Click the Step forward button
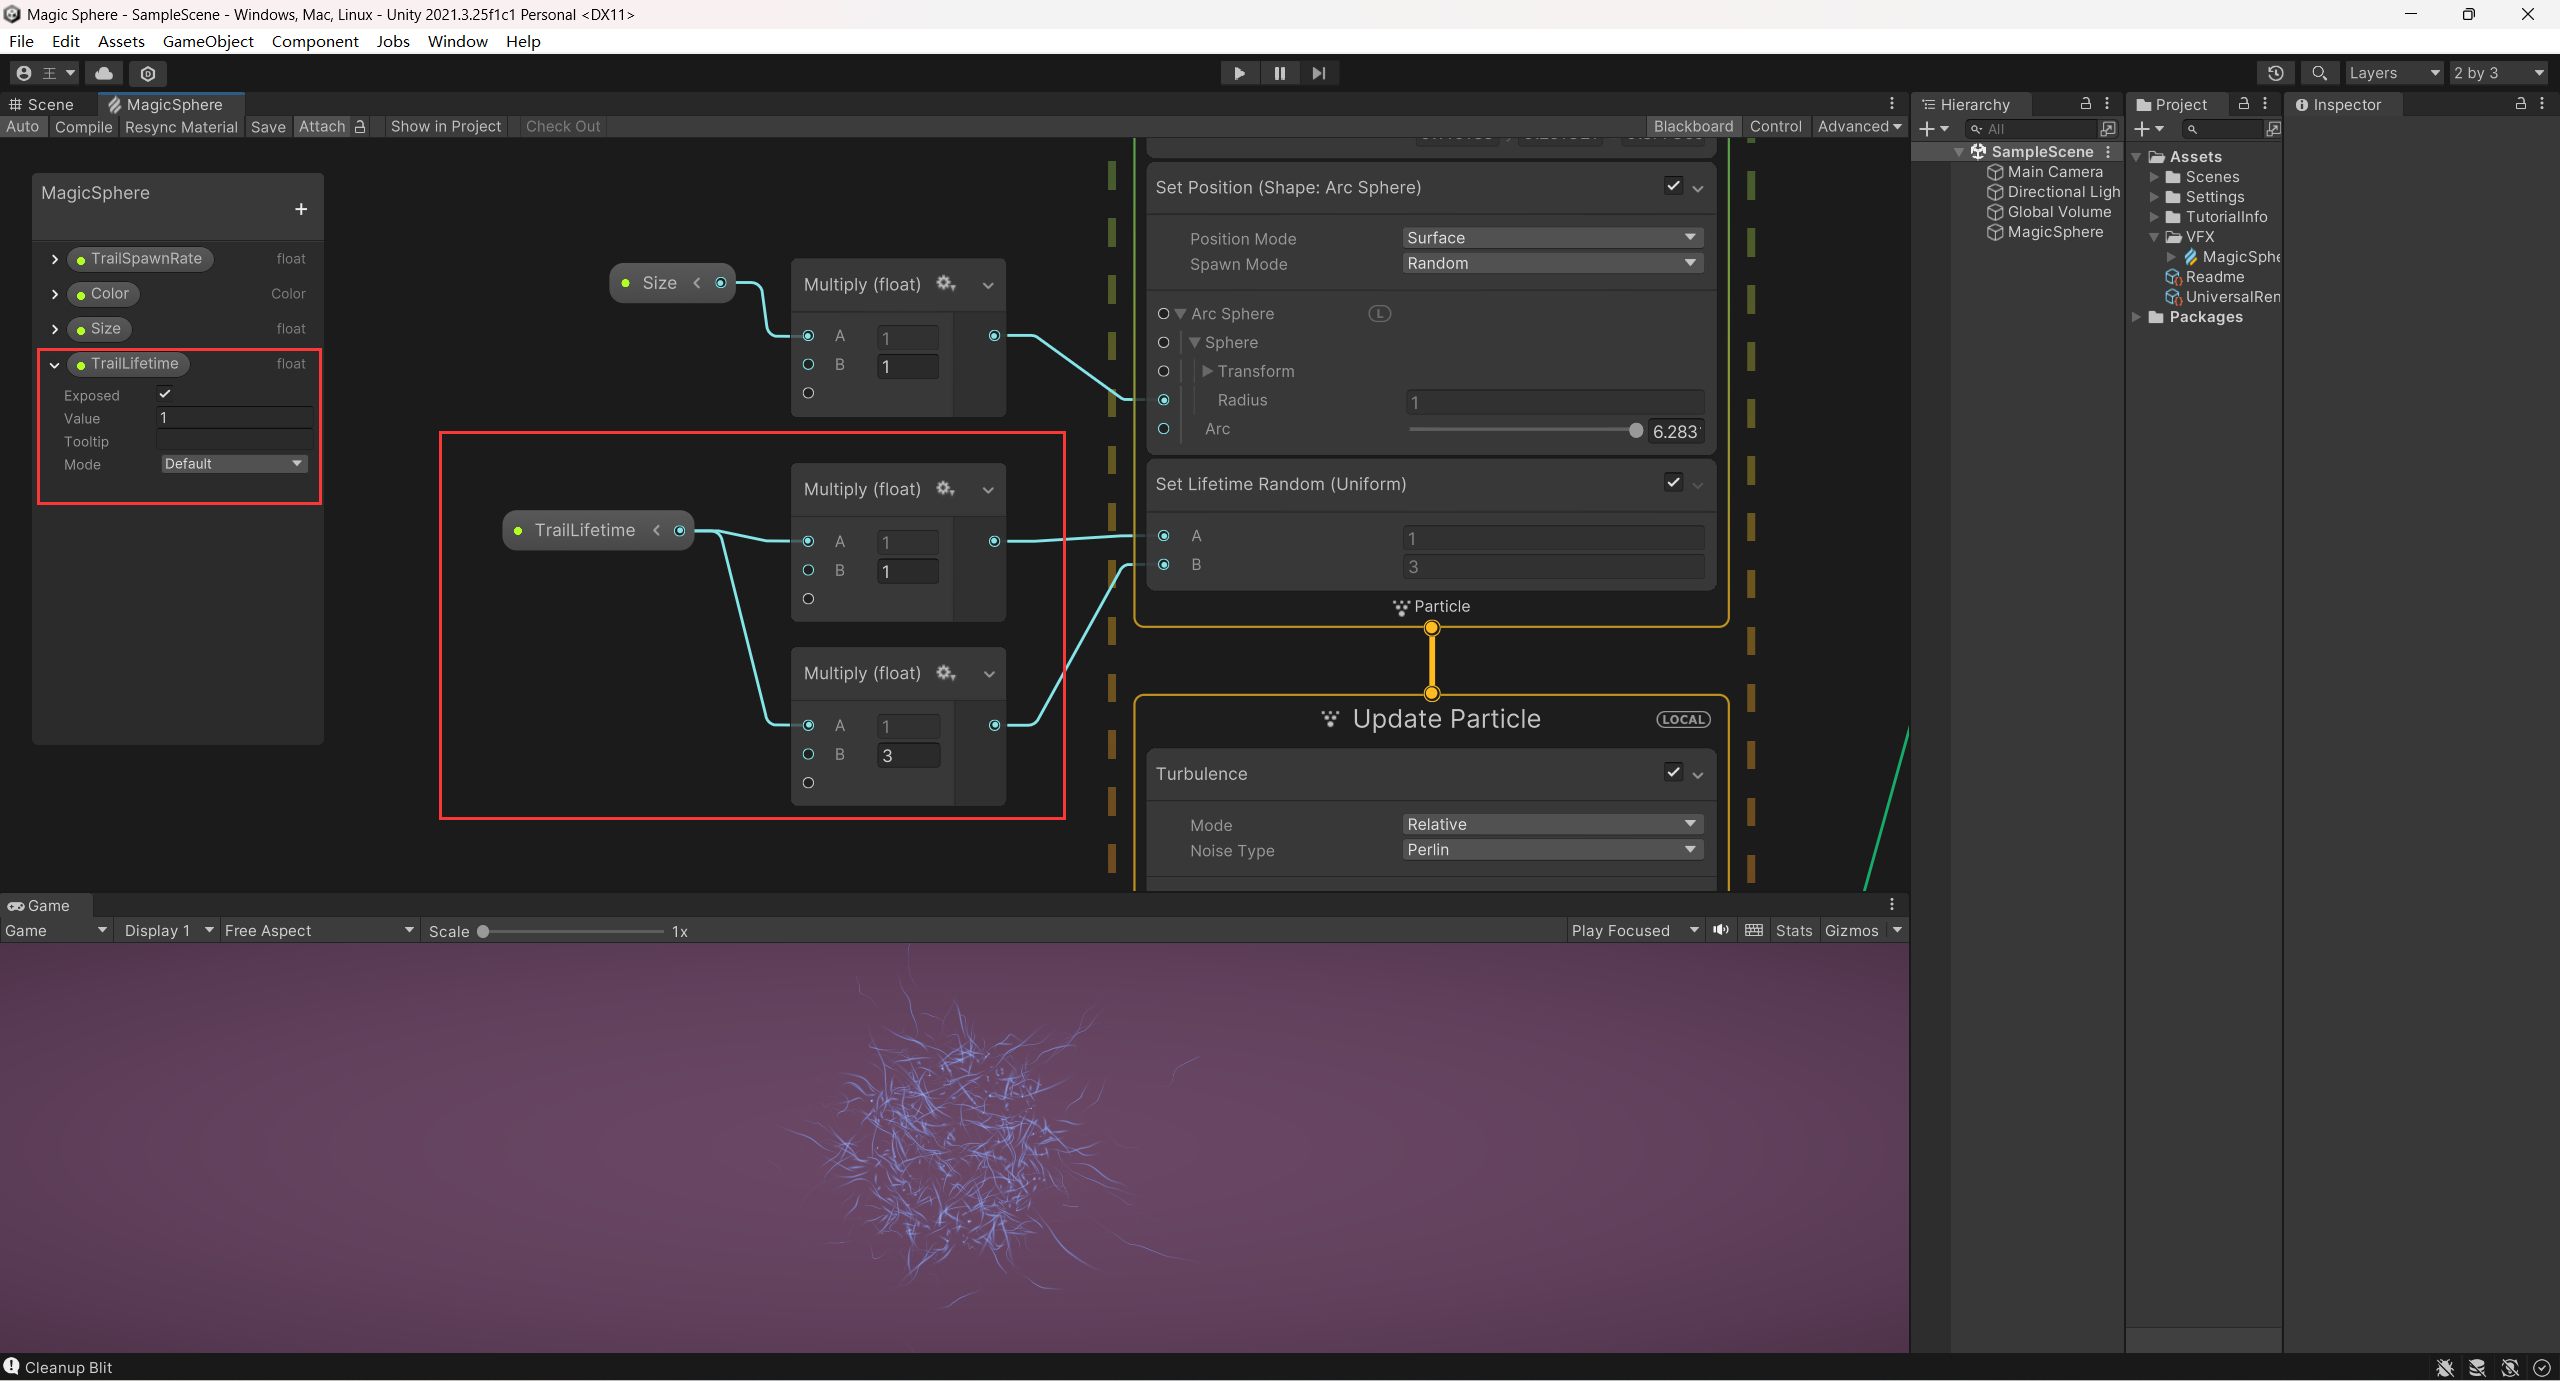This screenshot has width=2560, height=1381. [1319, 73]
